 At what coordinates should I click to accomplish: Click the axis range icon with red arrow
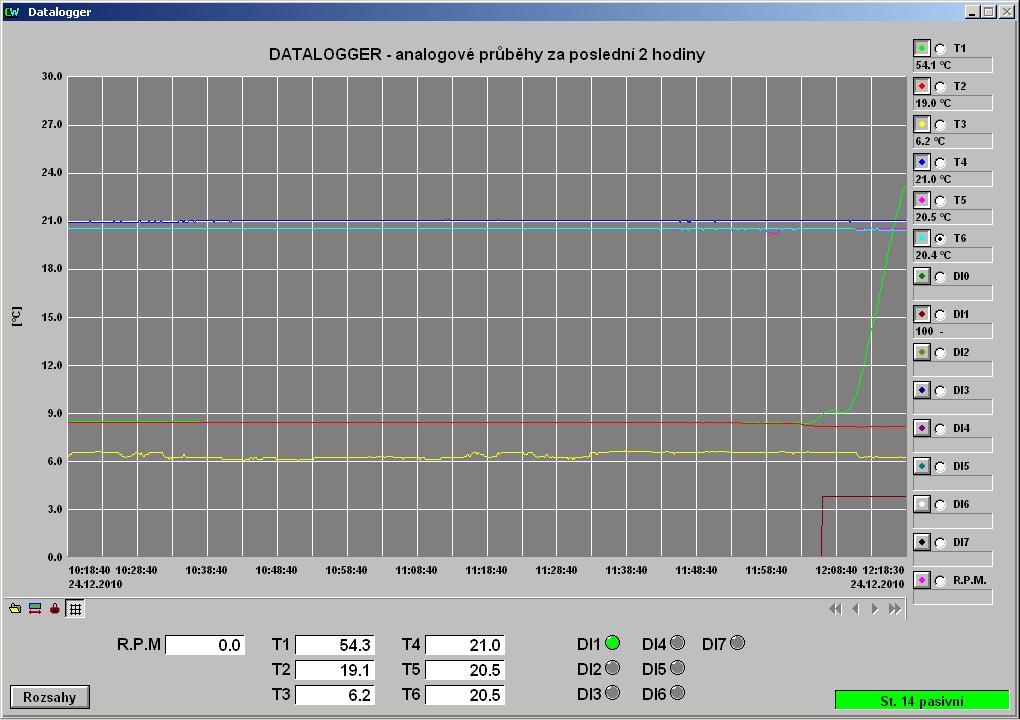coord(35,608)
